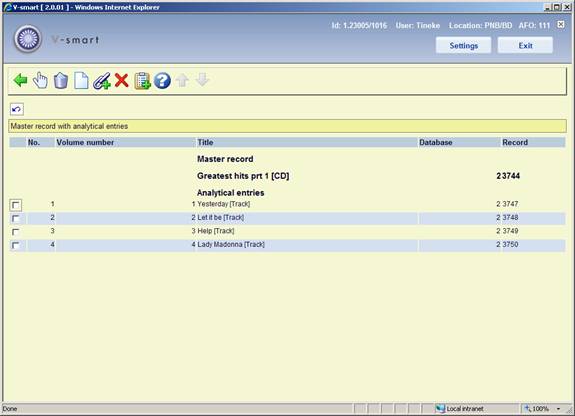Tick the checkbox for Let it be [Track]
The width and height of the screenshot is (575, 416).
16,219
